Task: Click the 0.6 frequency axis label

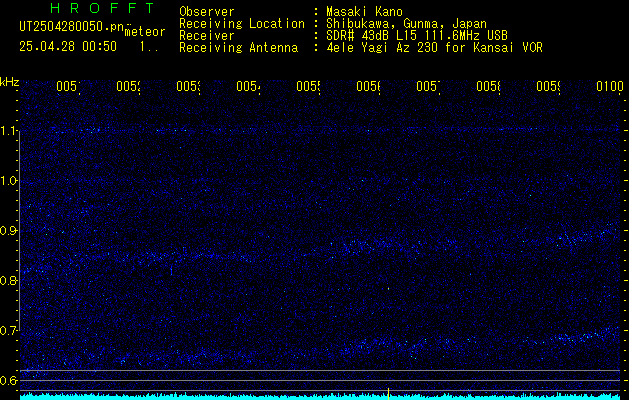Action: click(x=9, y=380)
